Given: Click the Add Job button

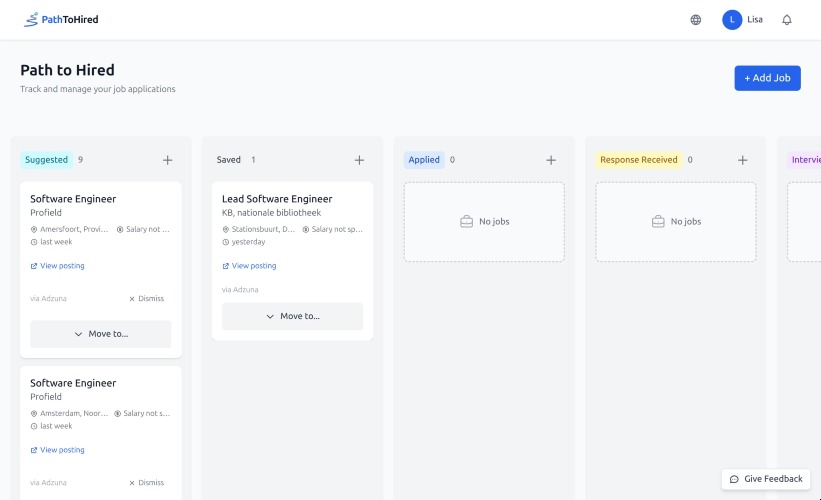Looking at the screenshot, I should tap(767, 78).
